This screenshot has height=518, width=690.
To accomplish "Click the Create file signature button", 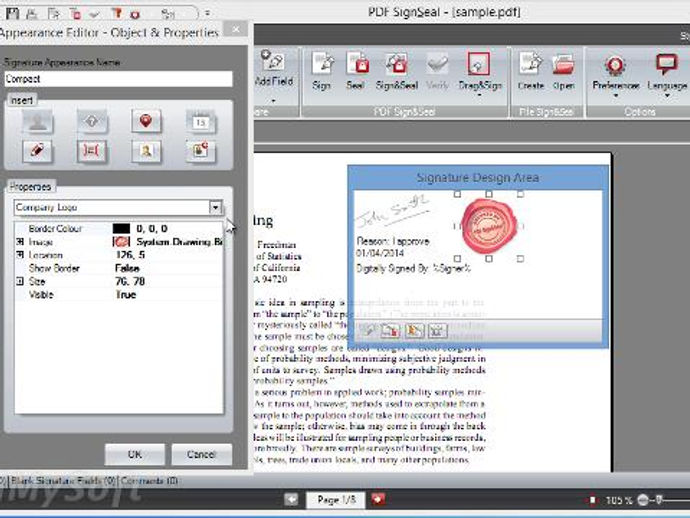I will 531,70.
